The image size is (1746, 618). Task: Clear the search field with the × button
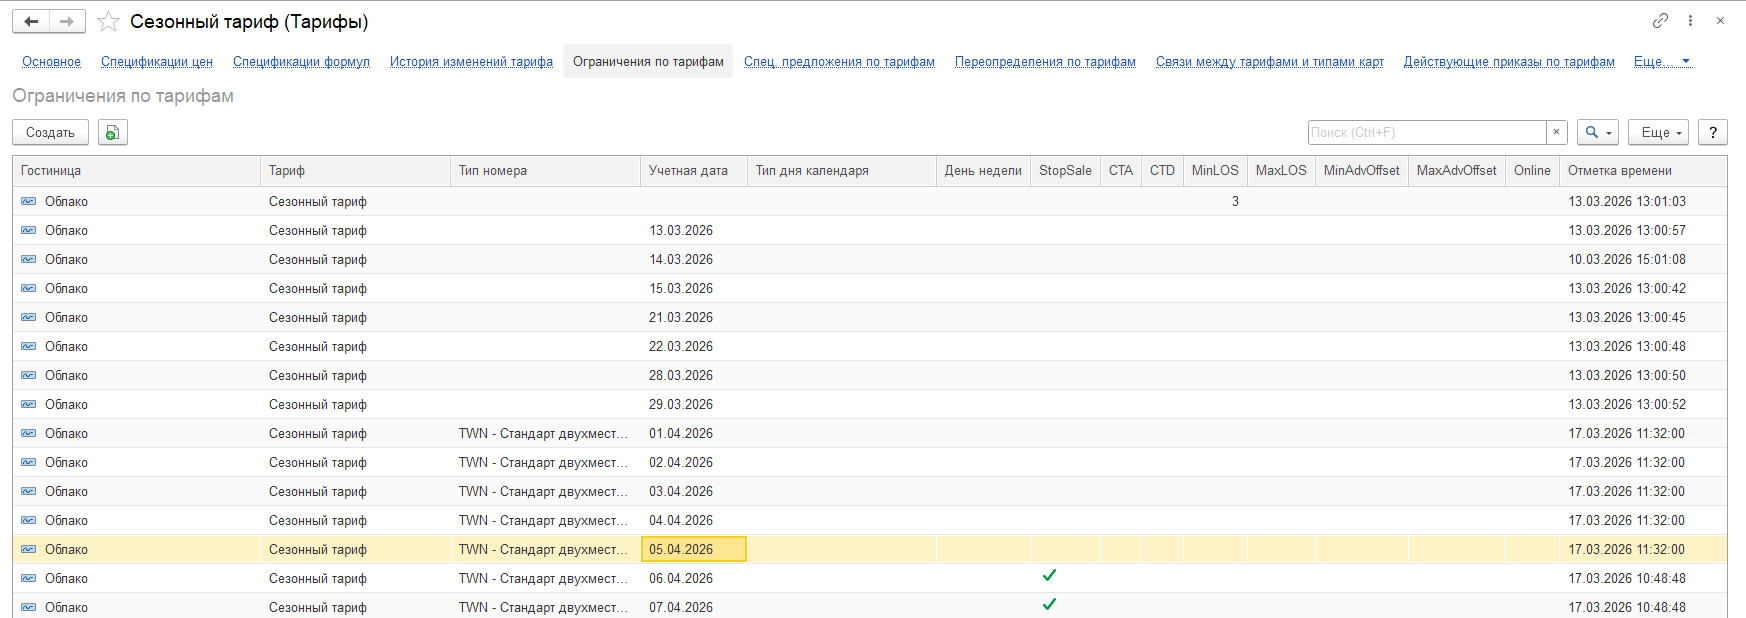(1556, 132)
